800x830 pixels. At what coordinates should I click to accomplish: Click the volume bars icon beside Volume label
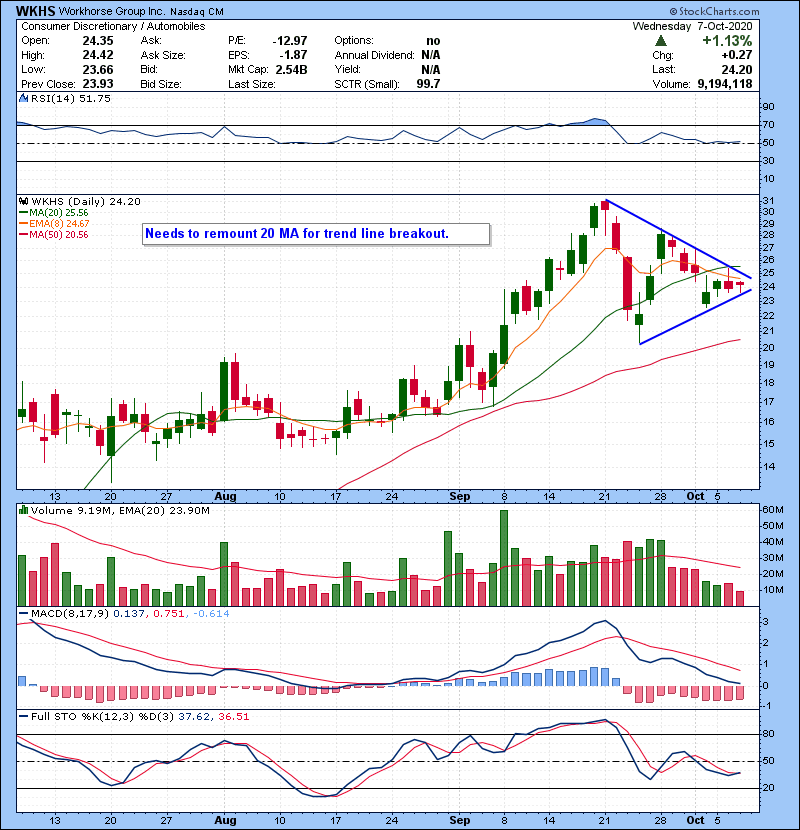pyautogui.click(x=23, y=510)
